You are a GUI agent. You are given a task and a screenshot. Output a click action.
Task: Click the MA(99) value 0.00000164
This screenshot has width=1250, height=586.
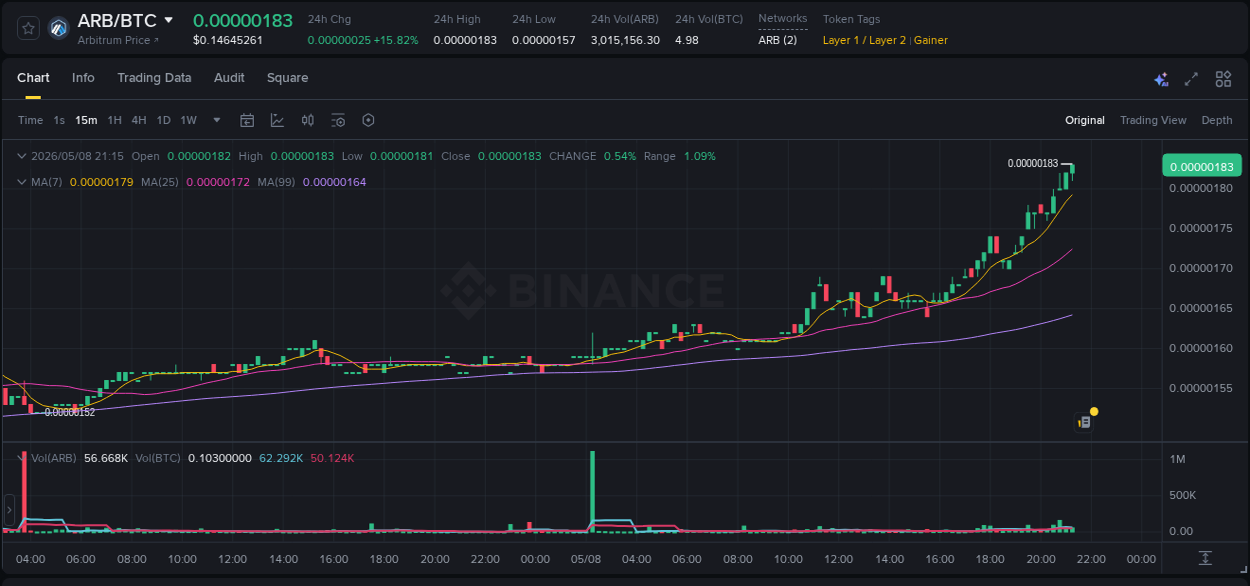click(x=334, y=182)
